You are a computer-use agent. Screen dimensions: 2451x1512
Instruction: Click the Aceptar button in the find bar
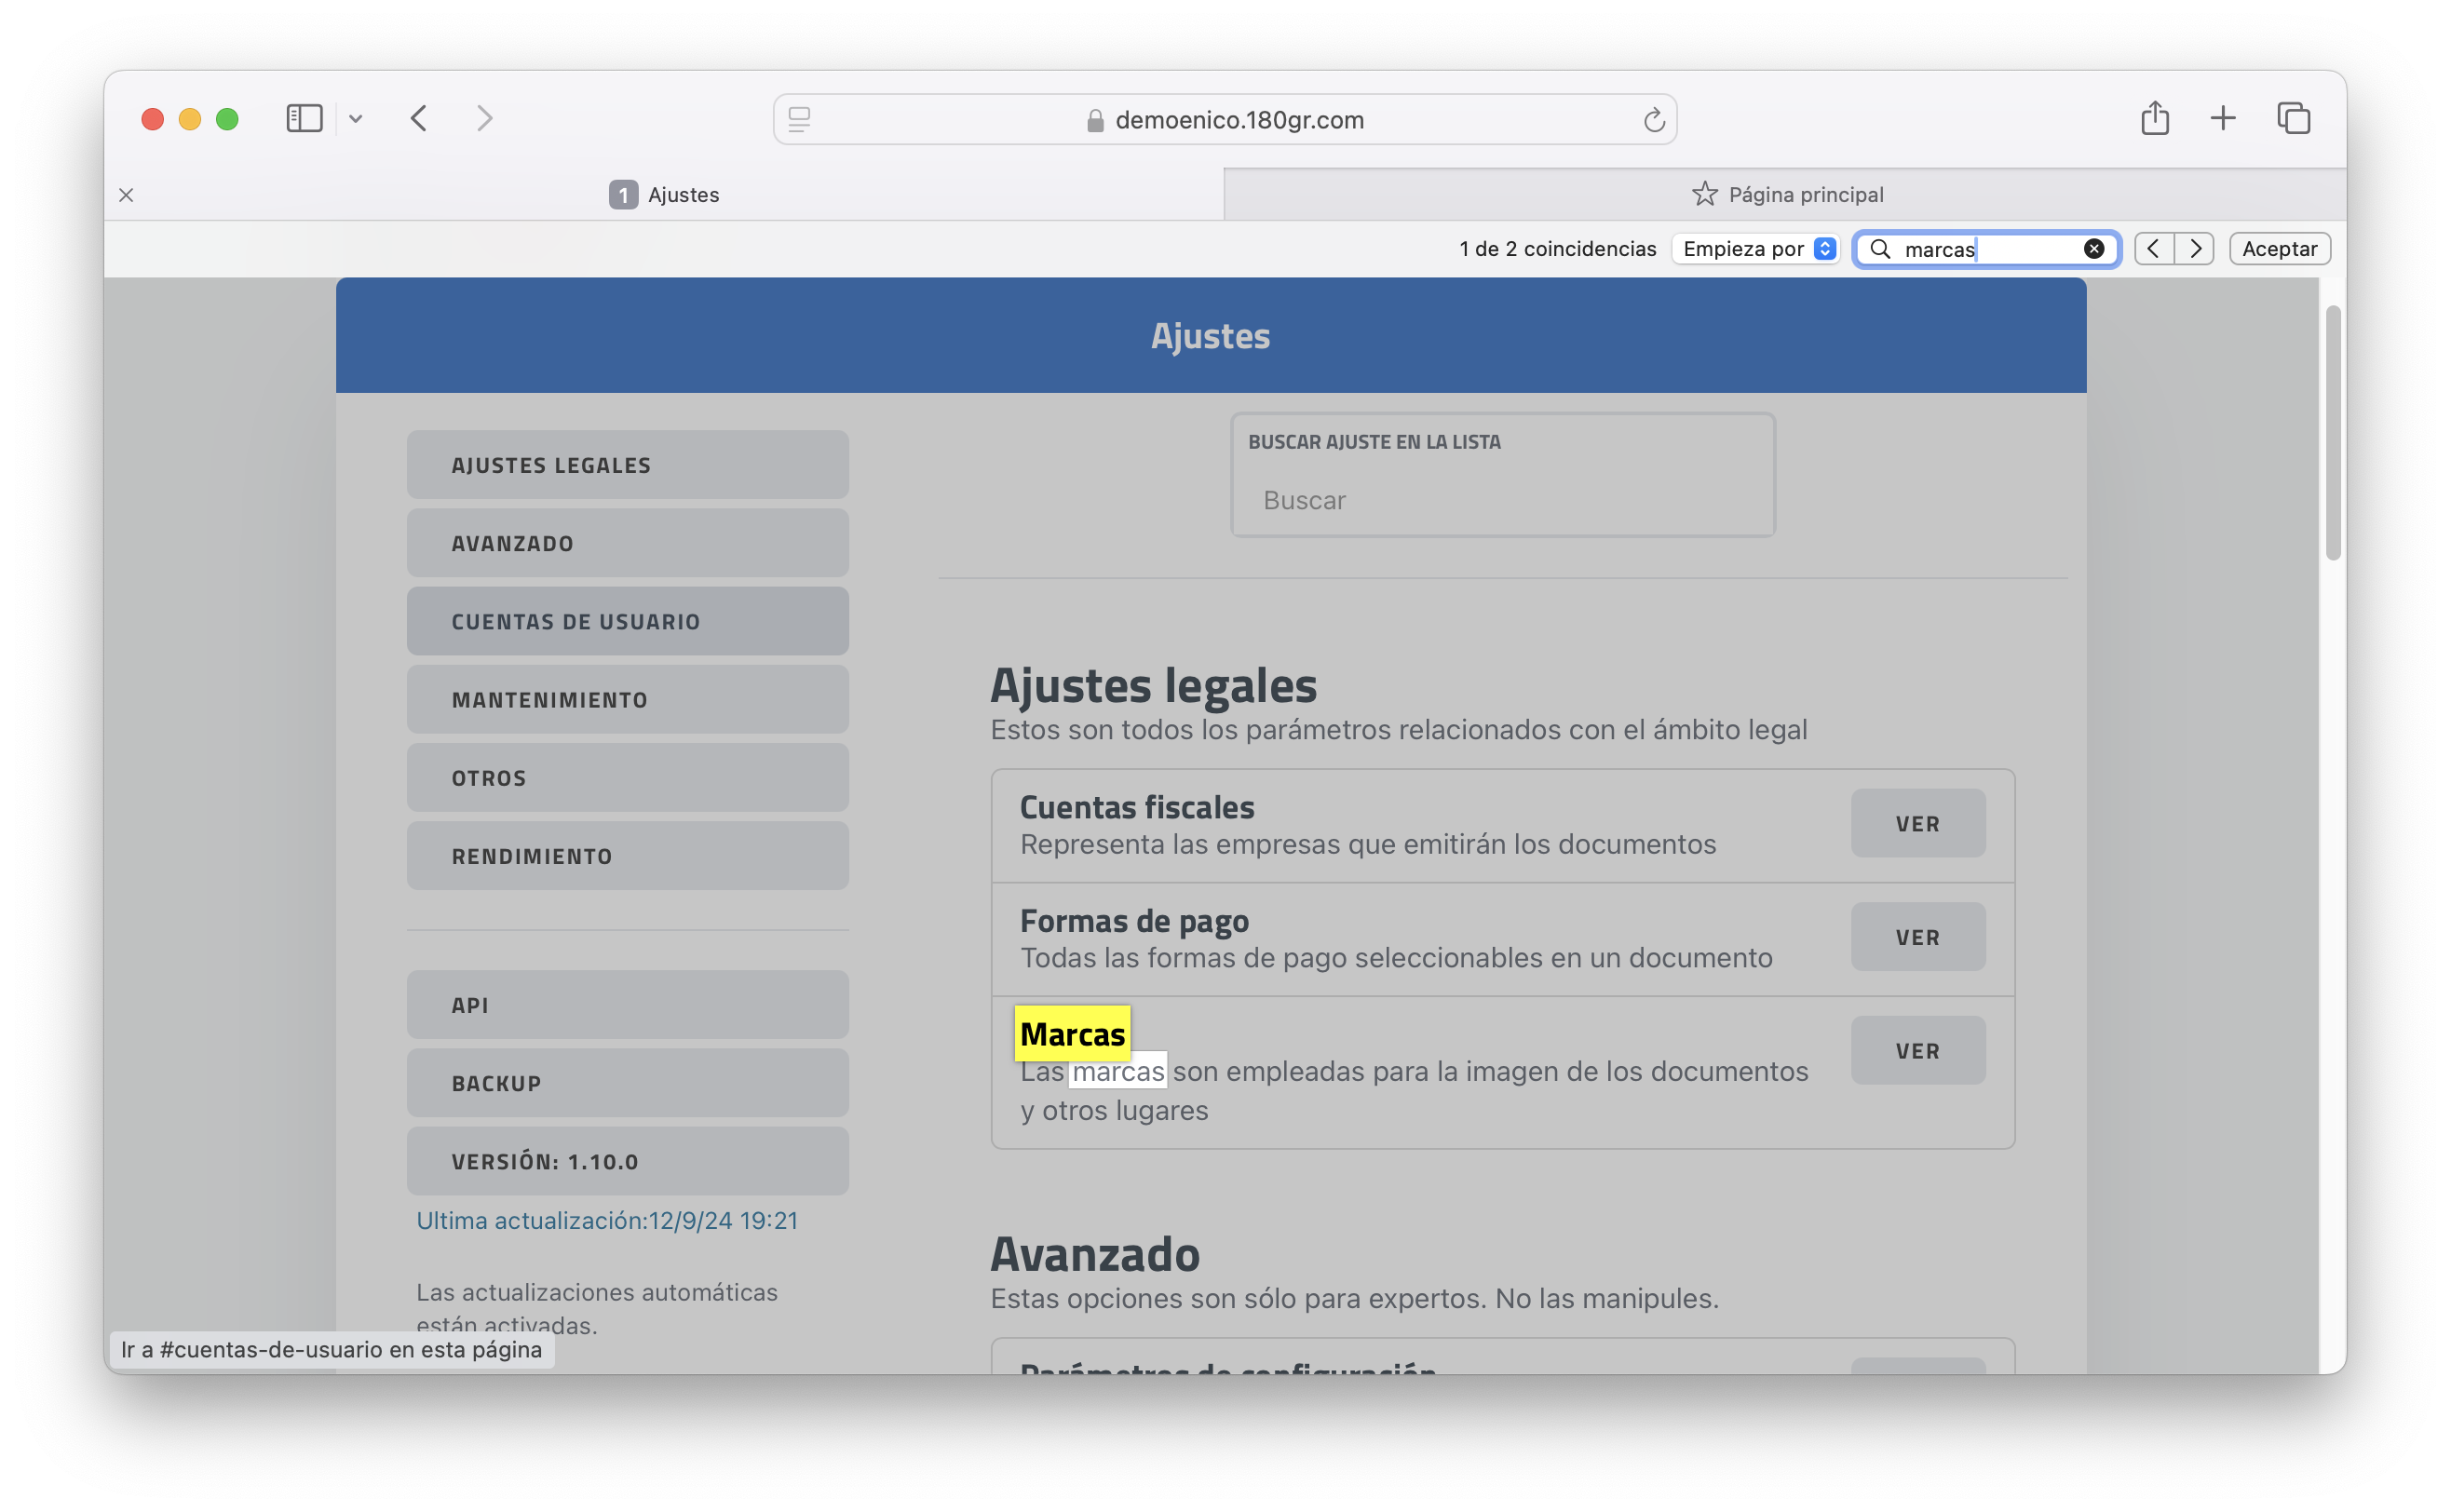2279,249
